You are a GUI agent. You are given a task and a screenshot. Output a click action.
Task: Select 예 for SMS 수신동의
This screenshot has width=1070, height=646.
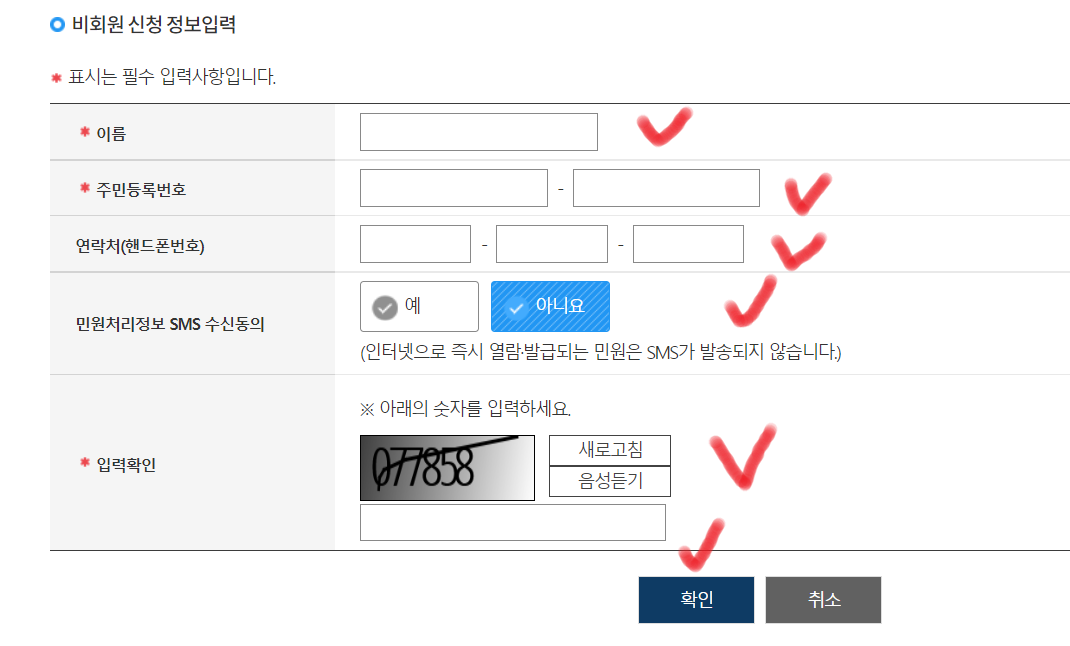[x=419, y=306]
